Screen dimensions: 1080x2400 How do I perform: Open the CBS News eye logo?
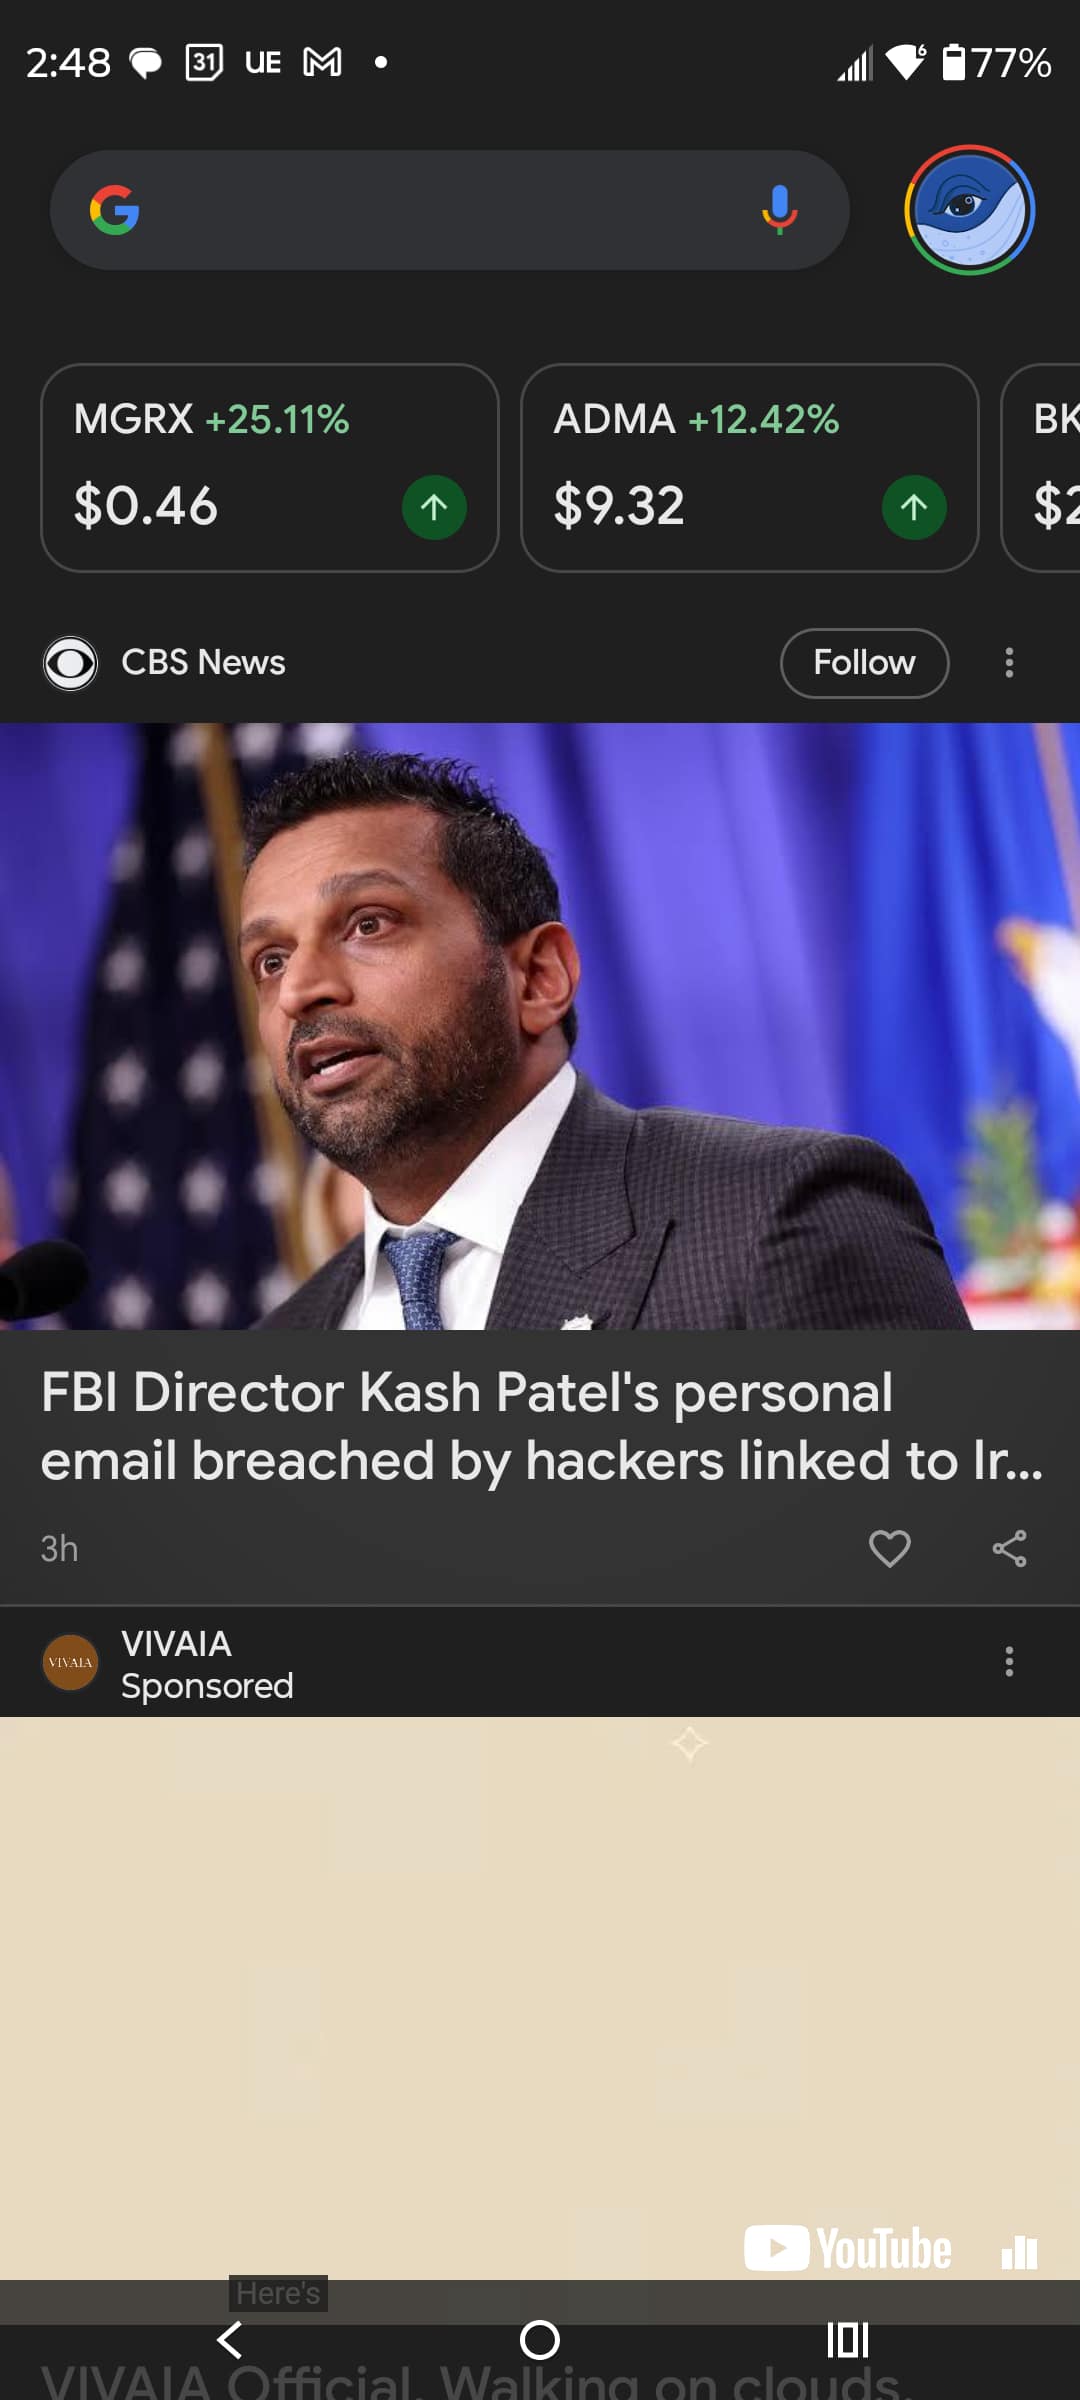(70, 662)
